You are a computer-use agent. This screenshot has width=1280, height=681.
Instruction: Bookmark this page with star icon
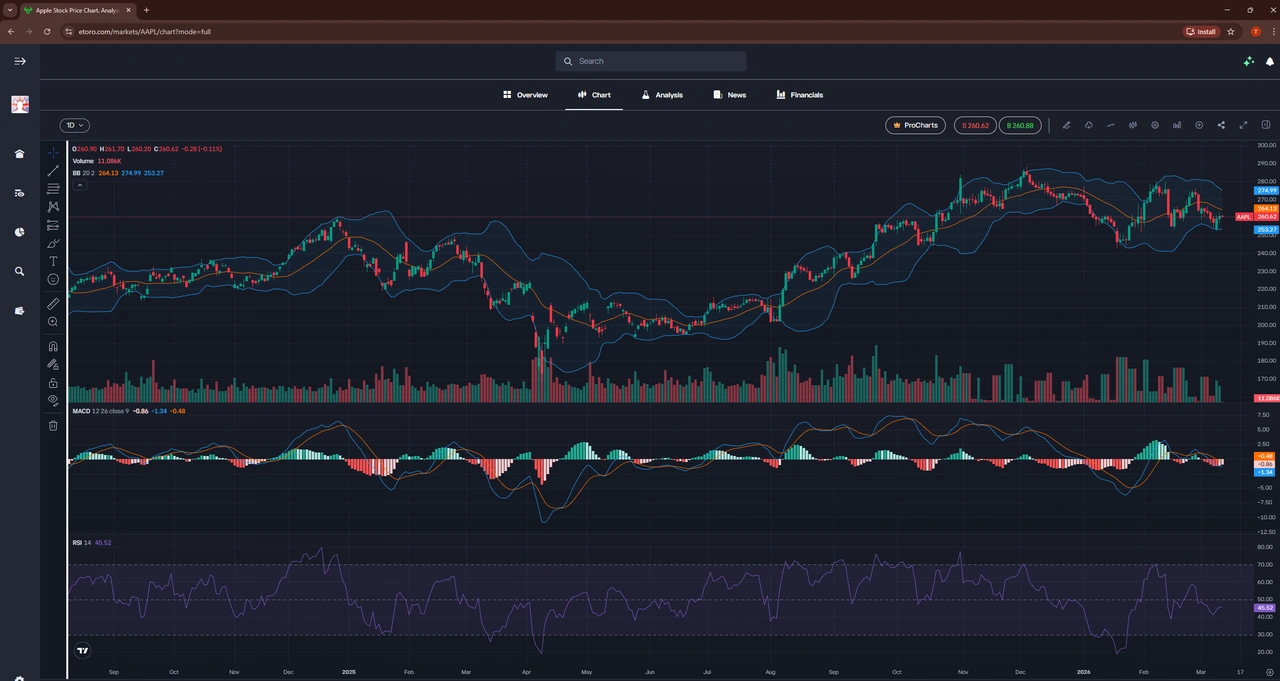click(1231, 31)
